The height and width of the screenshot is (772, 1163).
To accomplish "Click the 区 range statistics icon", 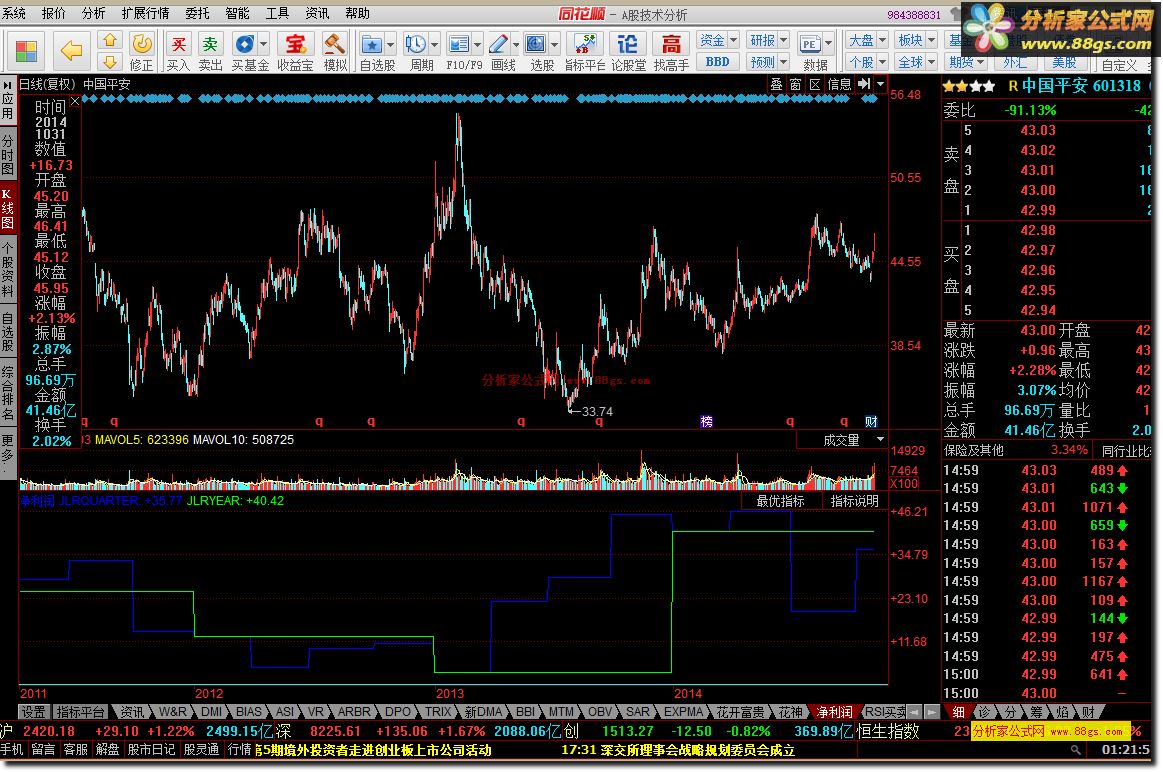I will point(814,85).
